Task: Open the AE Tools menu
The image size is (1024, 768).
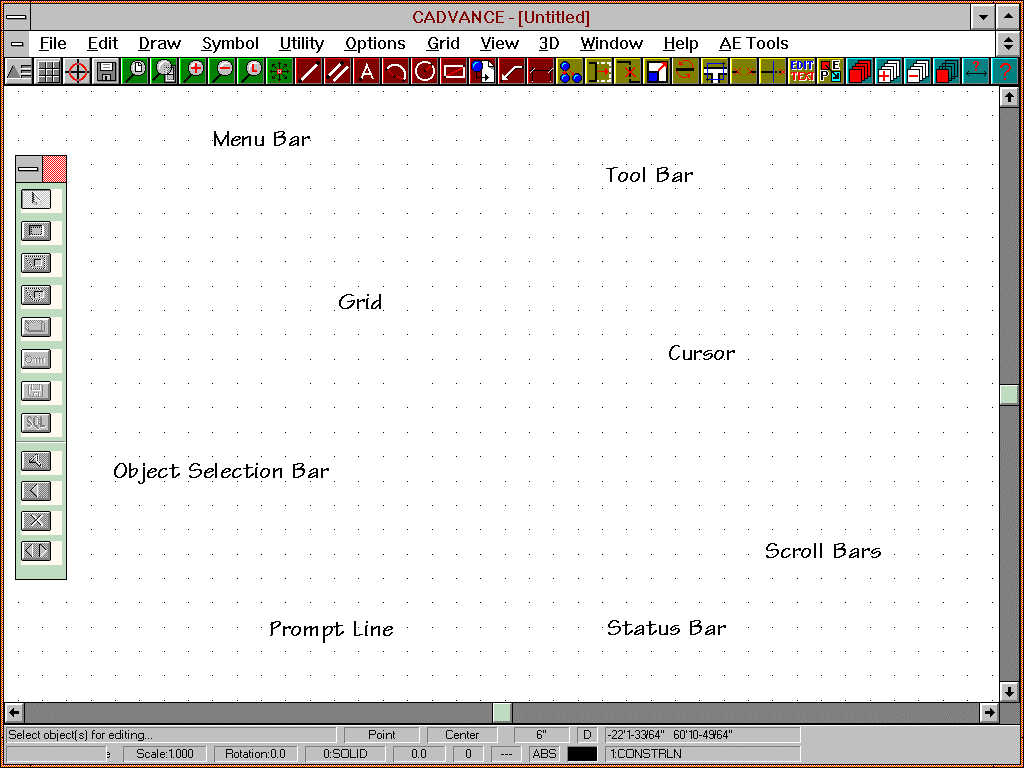Action: [753, 44]
